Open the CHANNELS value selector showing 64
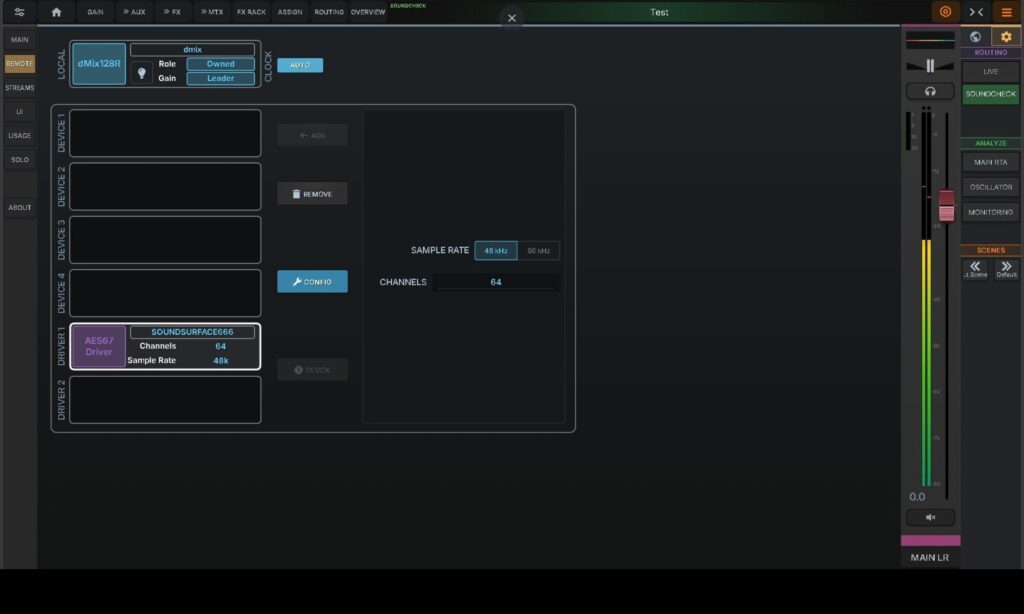The width and height of the screenshot is (1024, 614). pos(496,282)
